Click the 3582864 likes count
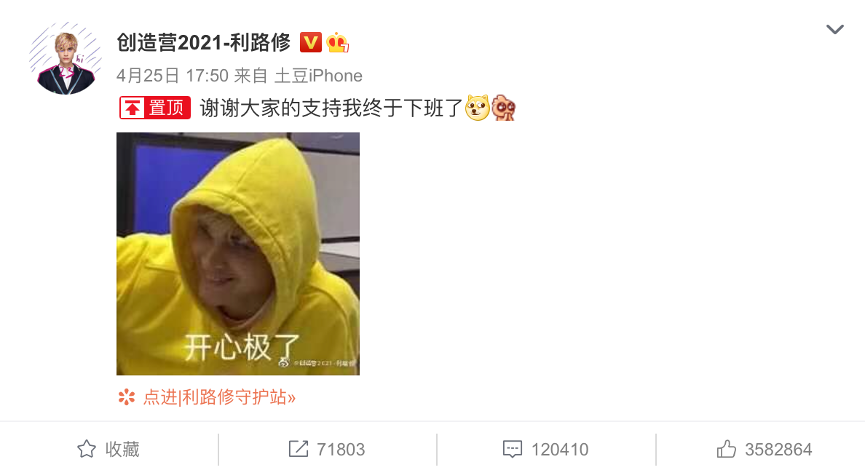Screen dimensions: 866x470 pyautogui.click(x=778, y=450)
